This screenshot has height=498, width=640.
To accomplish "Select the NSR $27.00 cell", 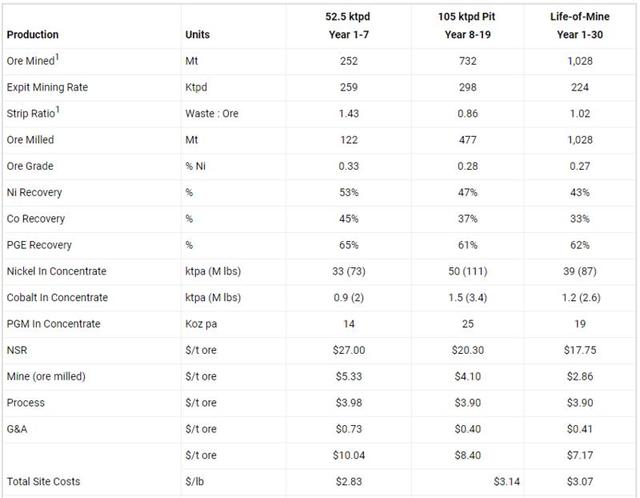I will tap(349, 350).
